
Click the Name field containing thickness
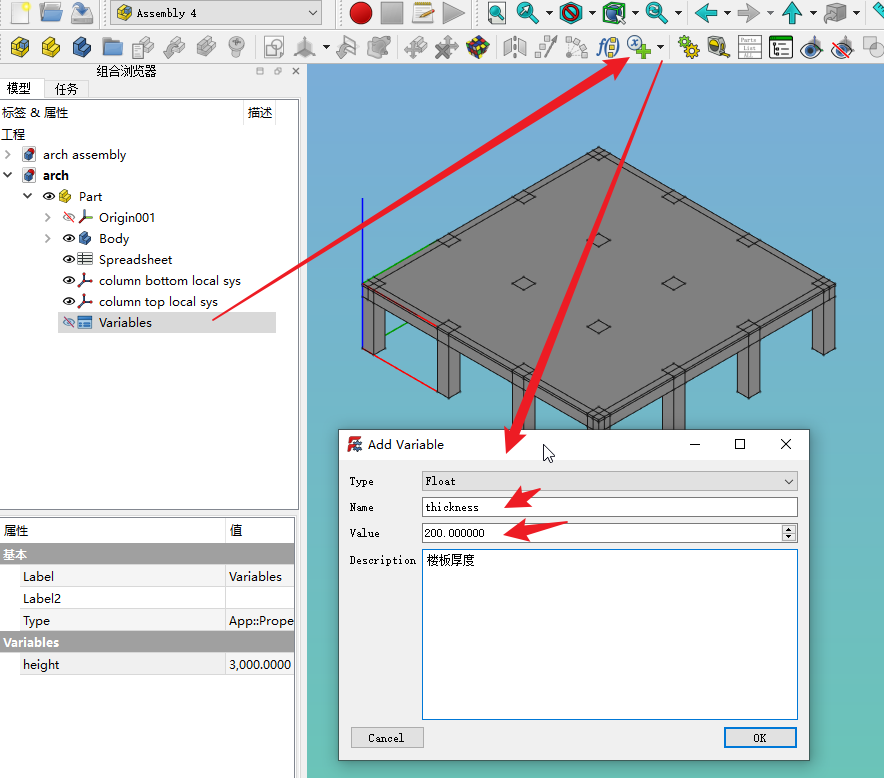[x=610, y=507]
